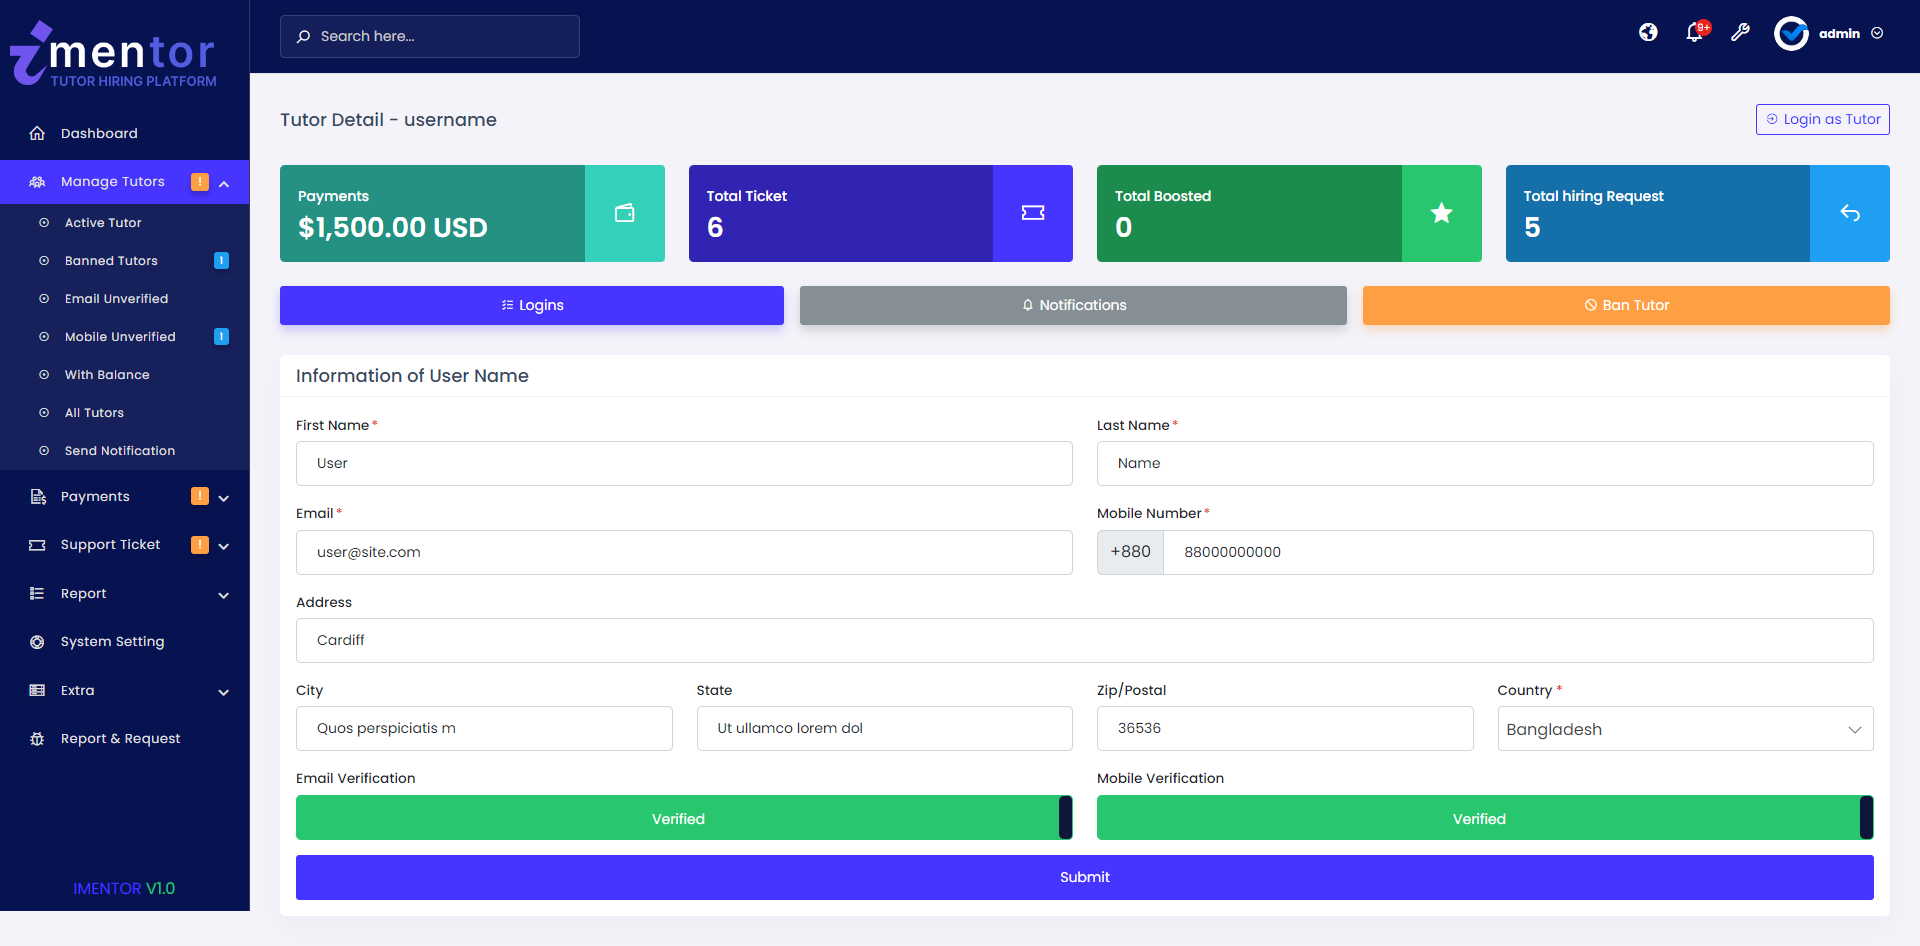This screenshot has height=946, width=1920.
Task: Select the Dashboard home icon in sidebar
Action: [x=37, y=133]
